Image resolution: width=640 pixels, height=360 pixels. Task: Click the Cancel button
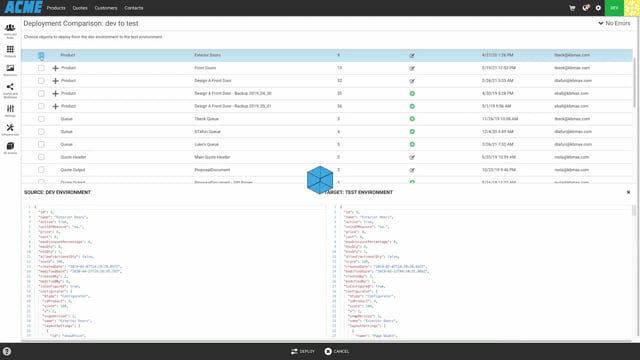tap(337, 351)
